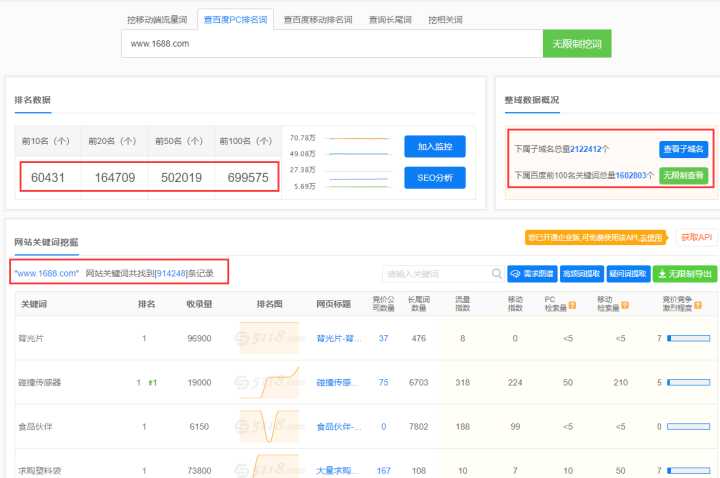This screenshot has width=720, height=478.
Task: Switch to the 查百度移动排名词 tab
Action: (x=318, y=20)
